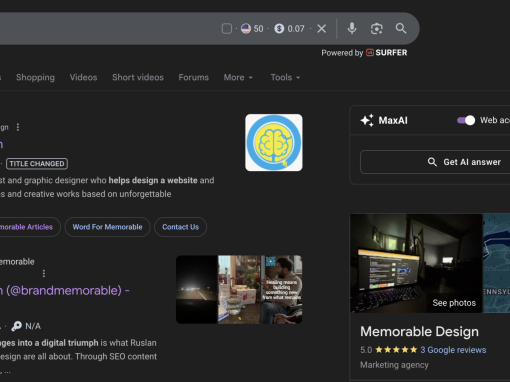Open the brain logo thumbnail
The height and width of the screenshot is (382, 510).
coord(274,143)
